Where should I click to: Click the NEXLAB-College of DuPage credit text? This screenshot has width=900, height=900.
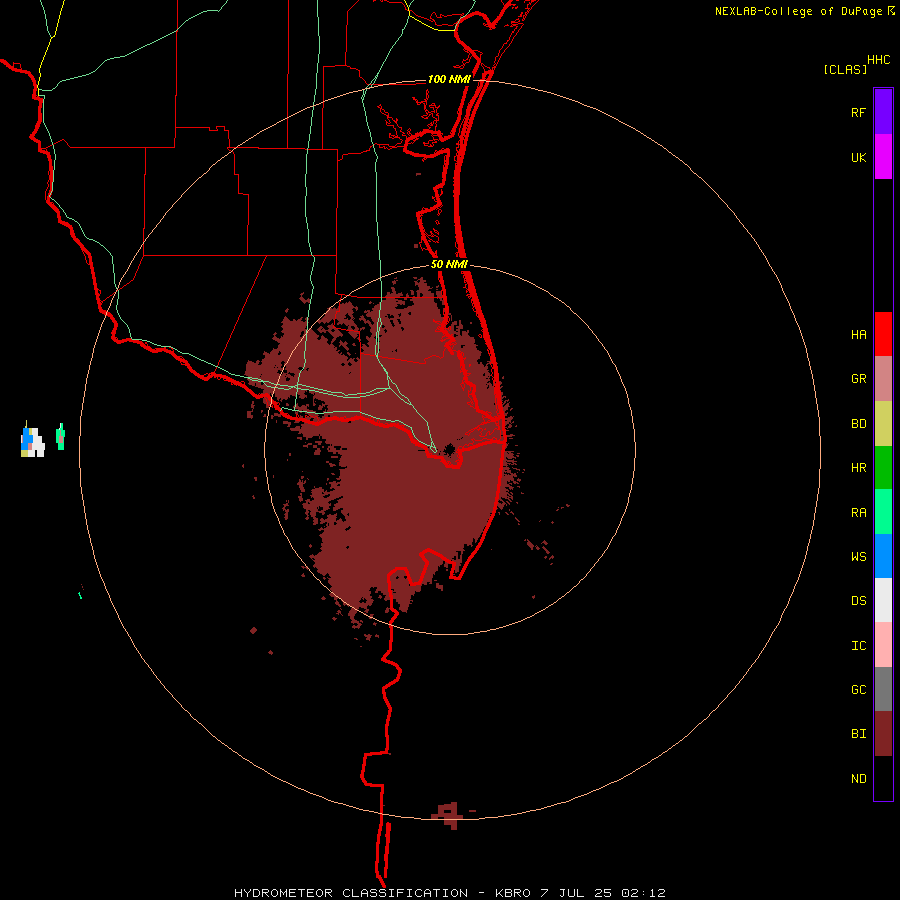tap(798, 11)
